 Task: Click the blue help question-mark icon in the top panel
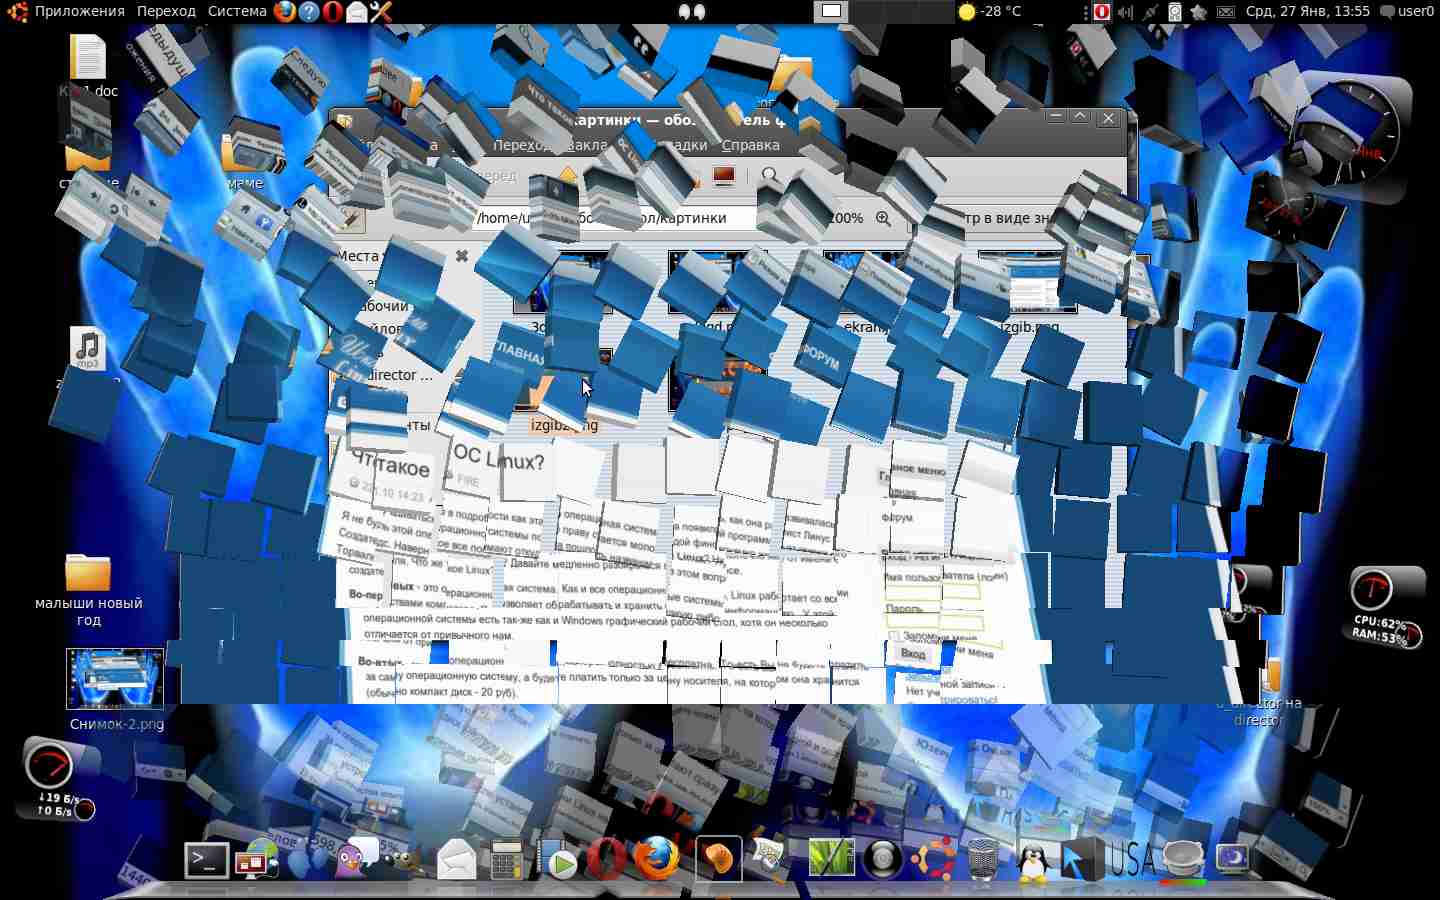[308, 12]
